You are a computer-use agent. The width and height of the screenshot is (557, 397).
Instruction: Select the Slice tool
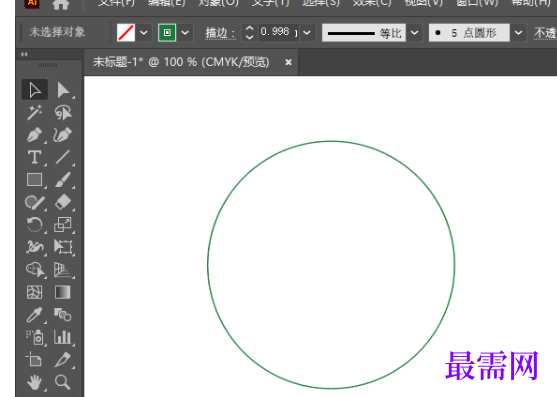click(x=63, y=359)
